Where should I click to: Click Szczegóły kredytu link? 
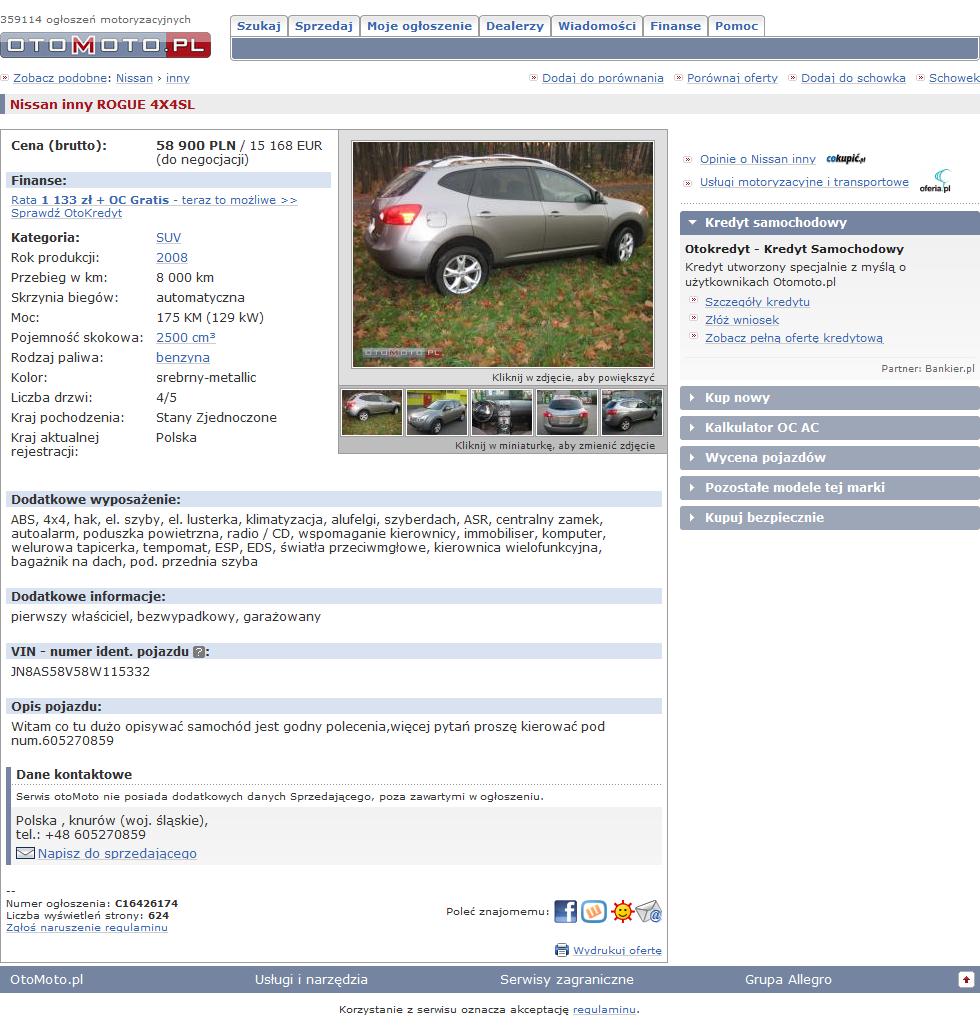(757, 302)
